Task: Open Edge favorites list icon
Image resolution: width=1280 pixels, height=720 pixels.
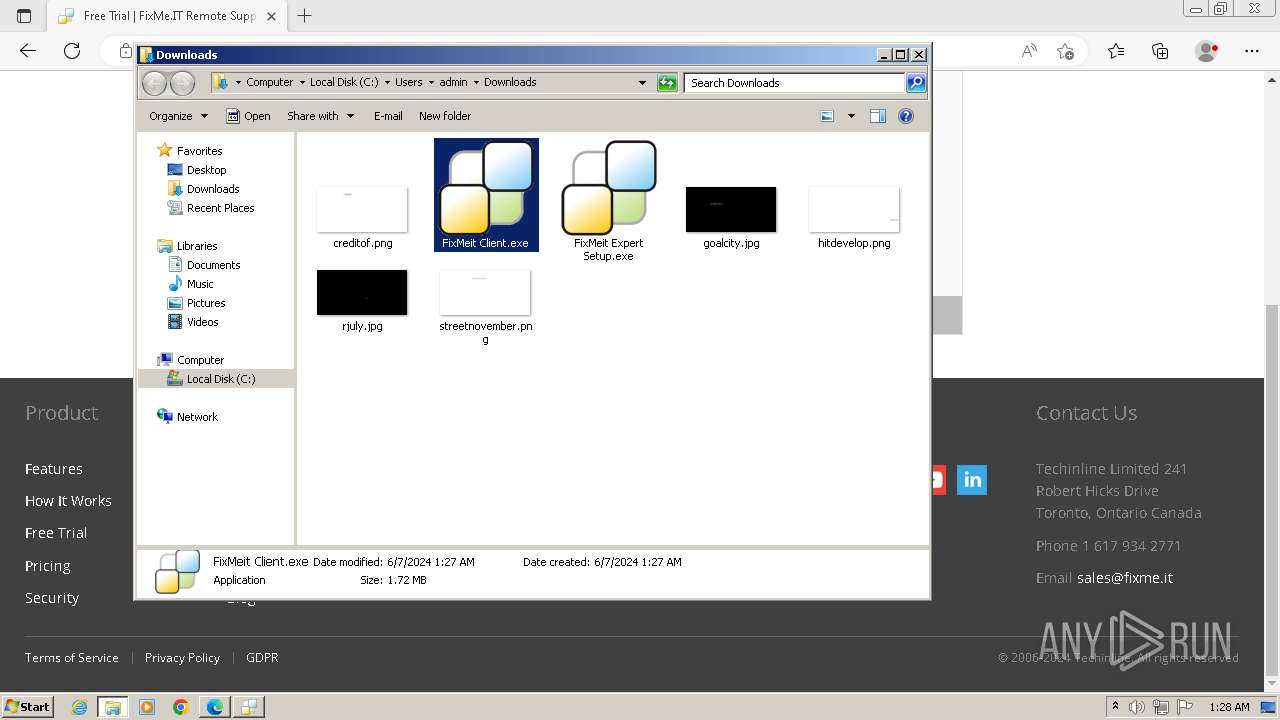Action: (x=1116, y=51)
